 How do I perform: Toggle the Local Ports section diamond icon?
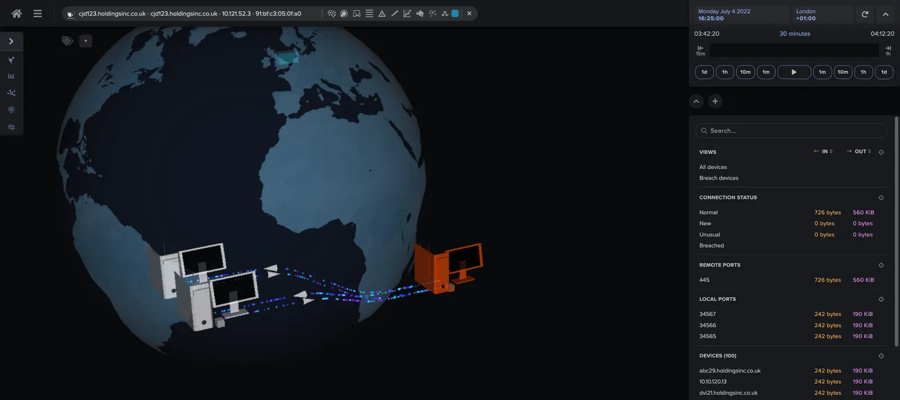click(x=881, y=299)
